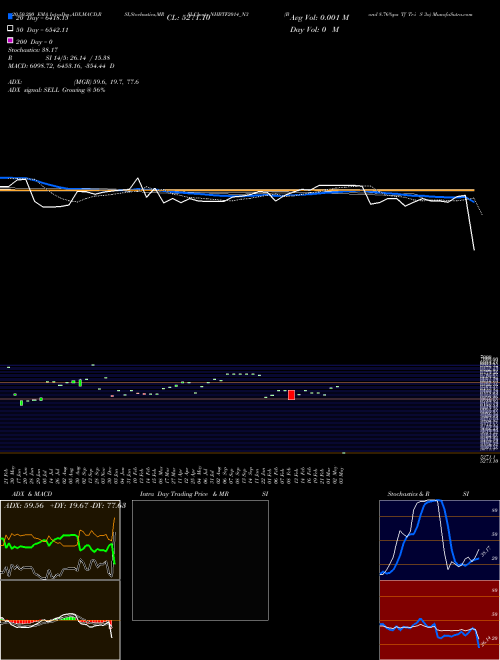The width and height of the screenshot is (500, 660).
Task: Click the 'Day Vol: 0 M' label
Action: 314,29
